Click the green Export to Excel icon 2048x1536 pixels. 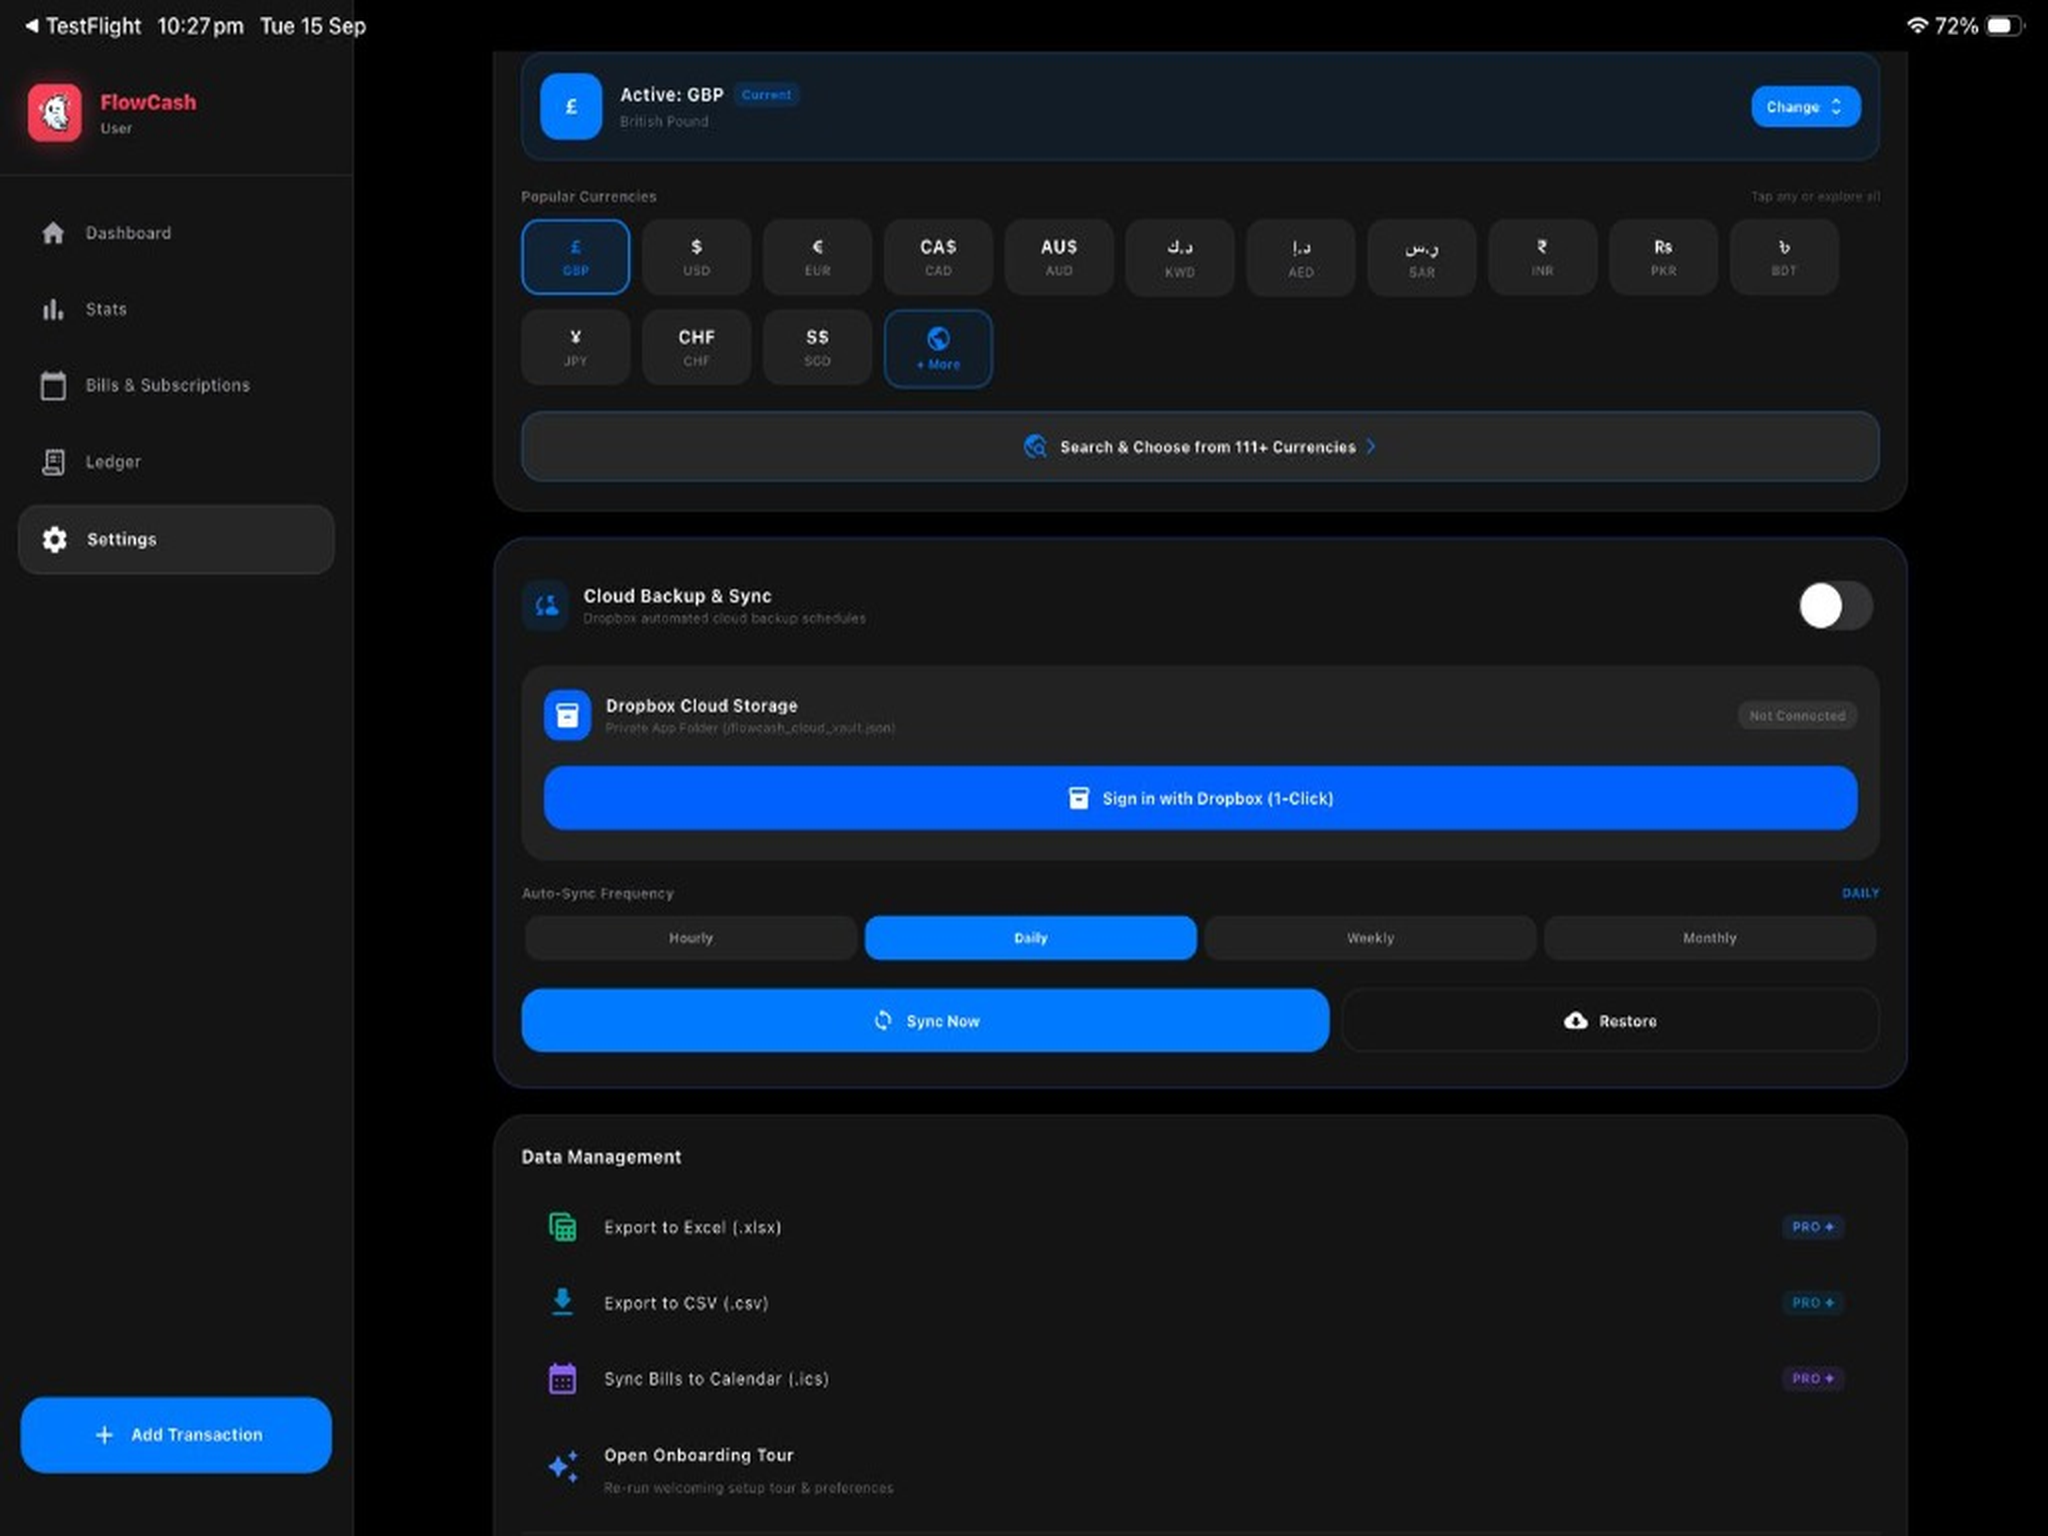563,1227
